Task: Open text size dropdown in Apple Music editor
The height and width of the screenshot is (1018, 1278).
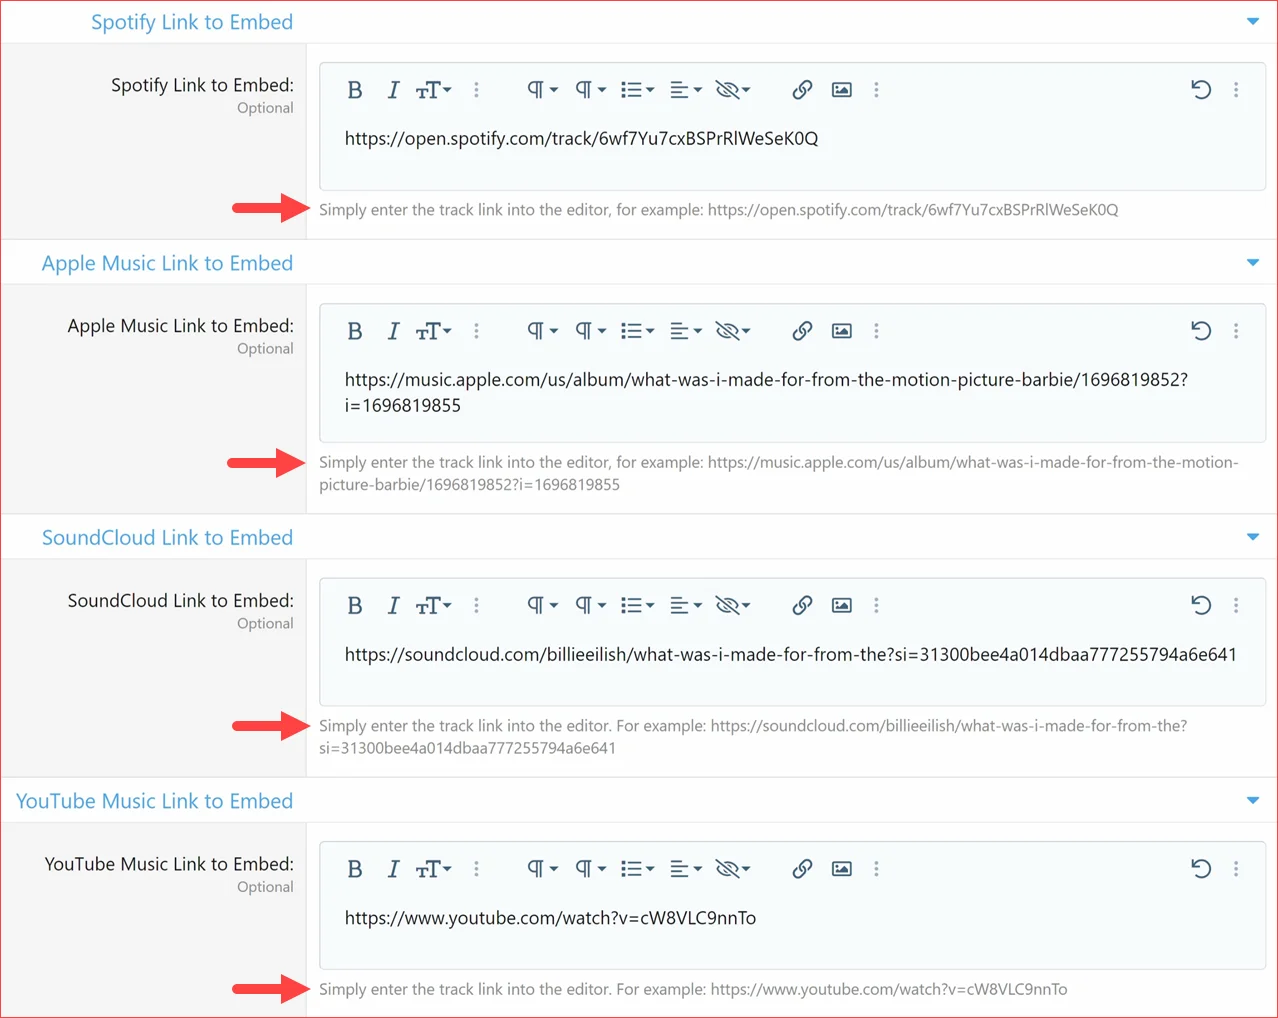Action: click(433, 331)
